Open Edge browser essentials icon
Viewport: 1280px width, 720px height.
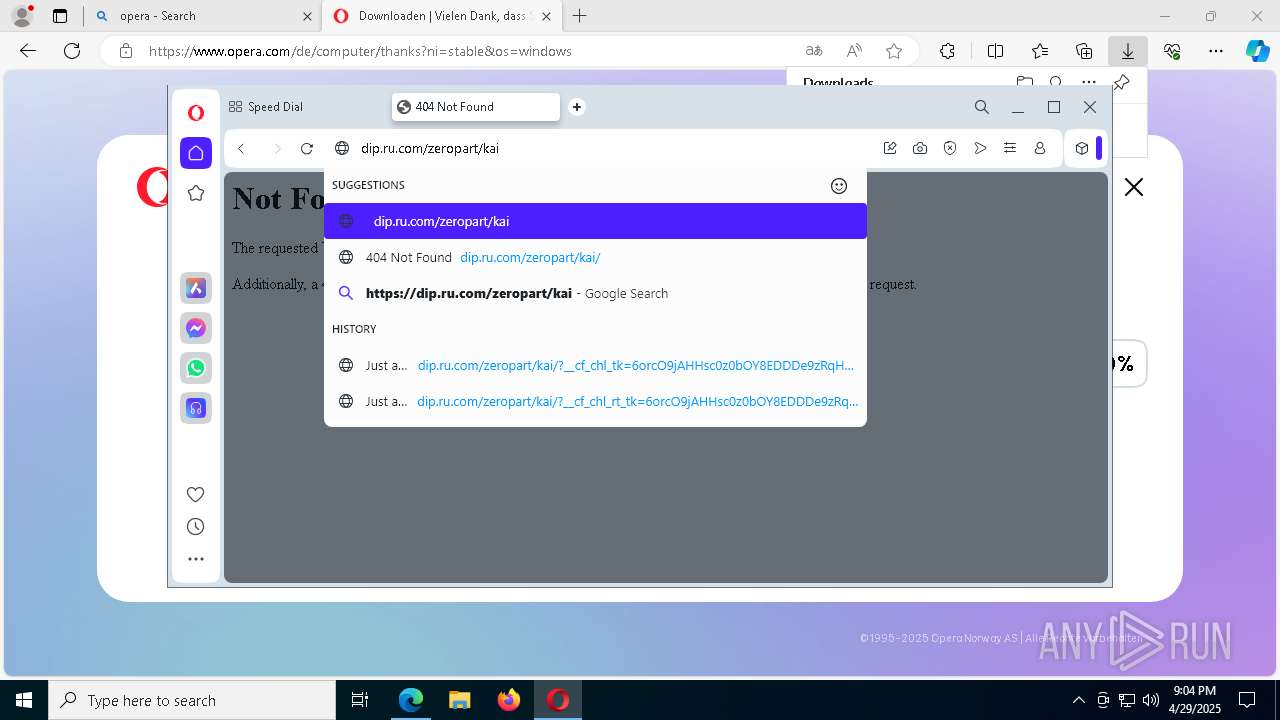click(x=1172, y=51)
